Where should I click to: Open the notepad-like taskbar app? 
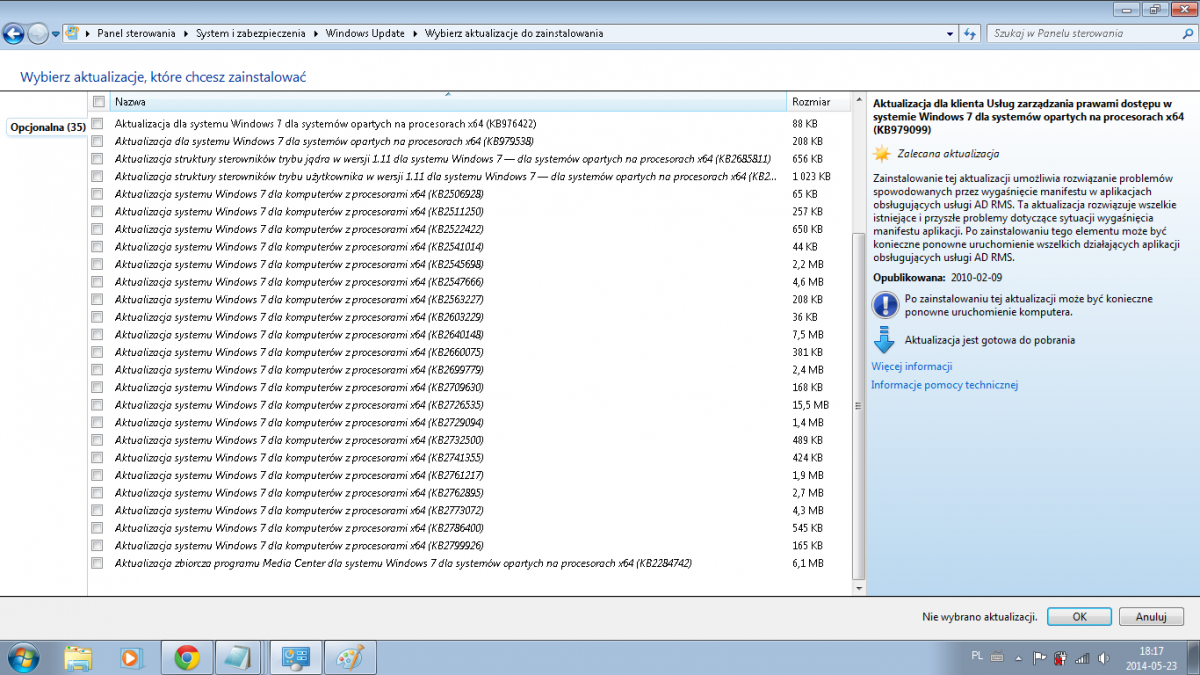point(240,657)
